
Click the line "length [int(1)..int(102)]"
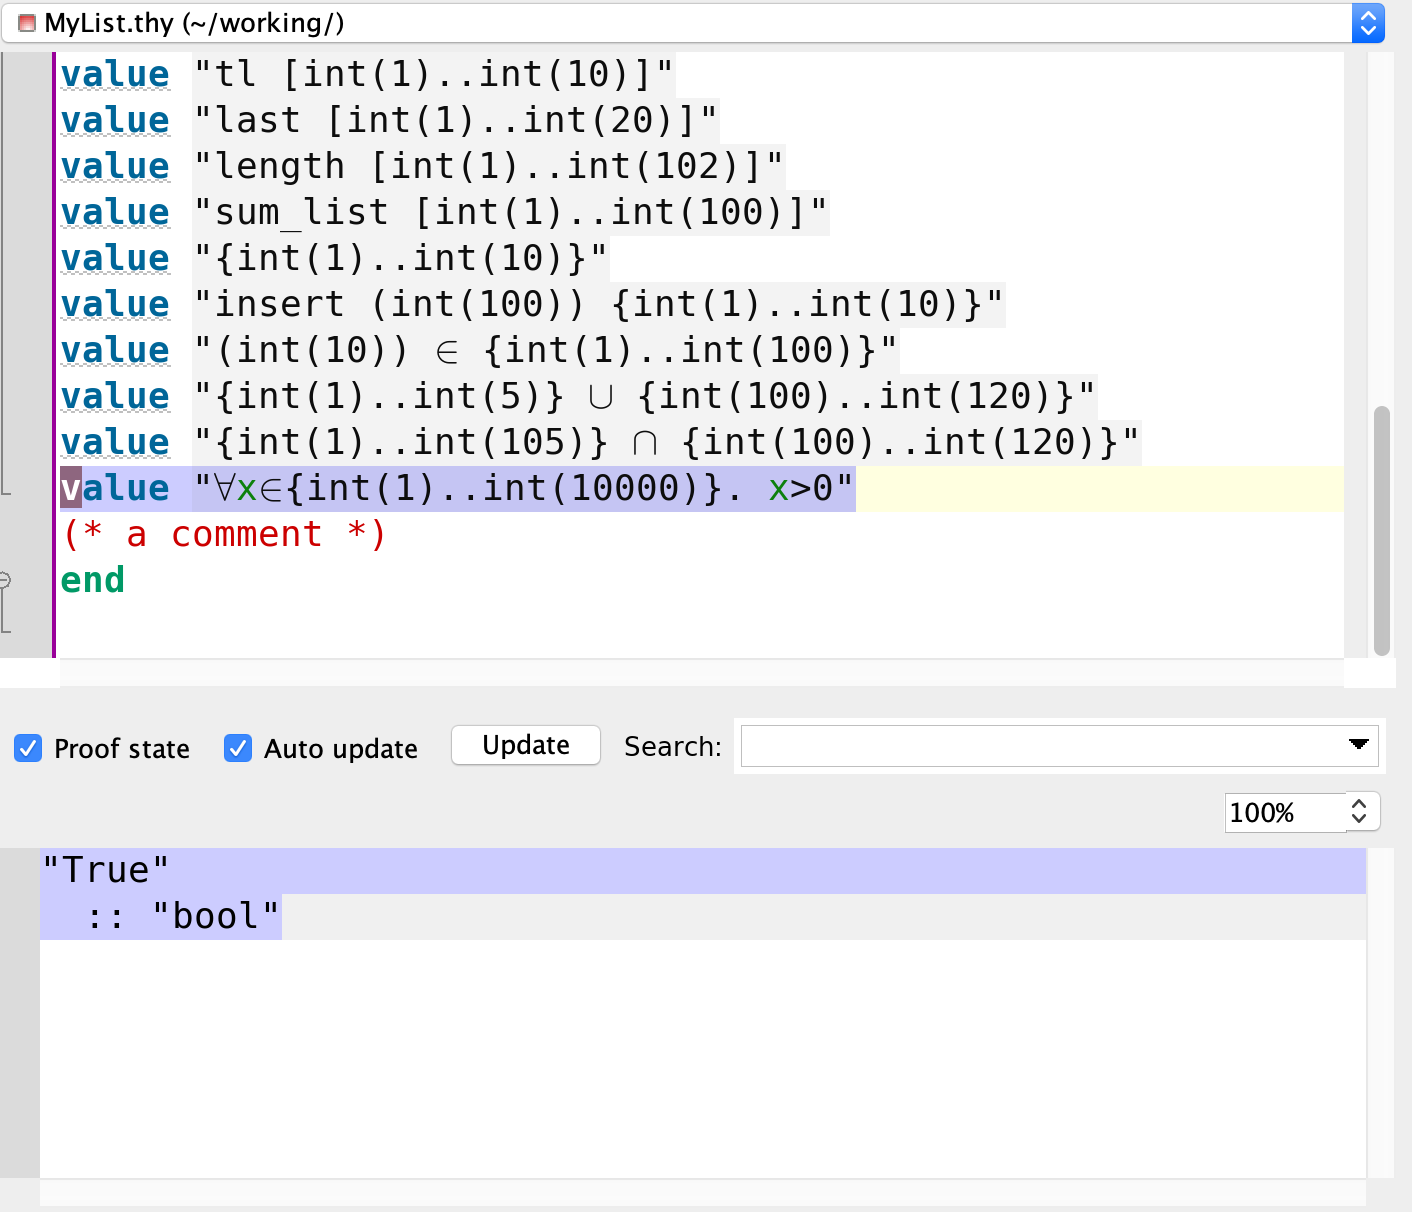(x=422, y=166)
